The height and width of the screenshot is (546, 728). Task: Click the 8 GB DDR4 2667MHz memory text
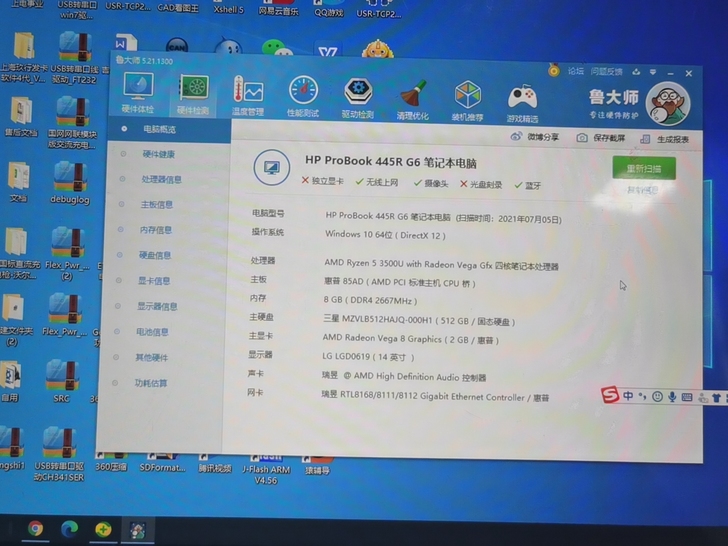[x=370, y=300]
